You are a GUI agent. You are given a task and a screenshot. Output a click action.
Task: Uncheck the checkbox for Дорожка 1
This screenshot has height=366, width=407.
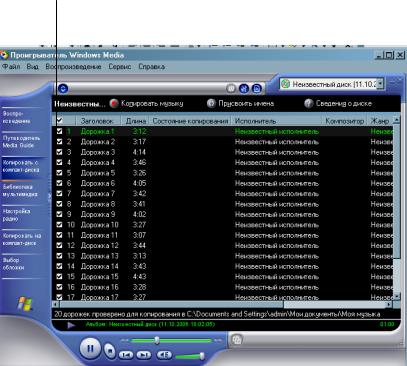tap(59, 131)
